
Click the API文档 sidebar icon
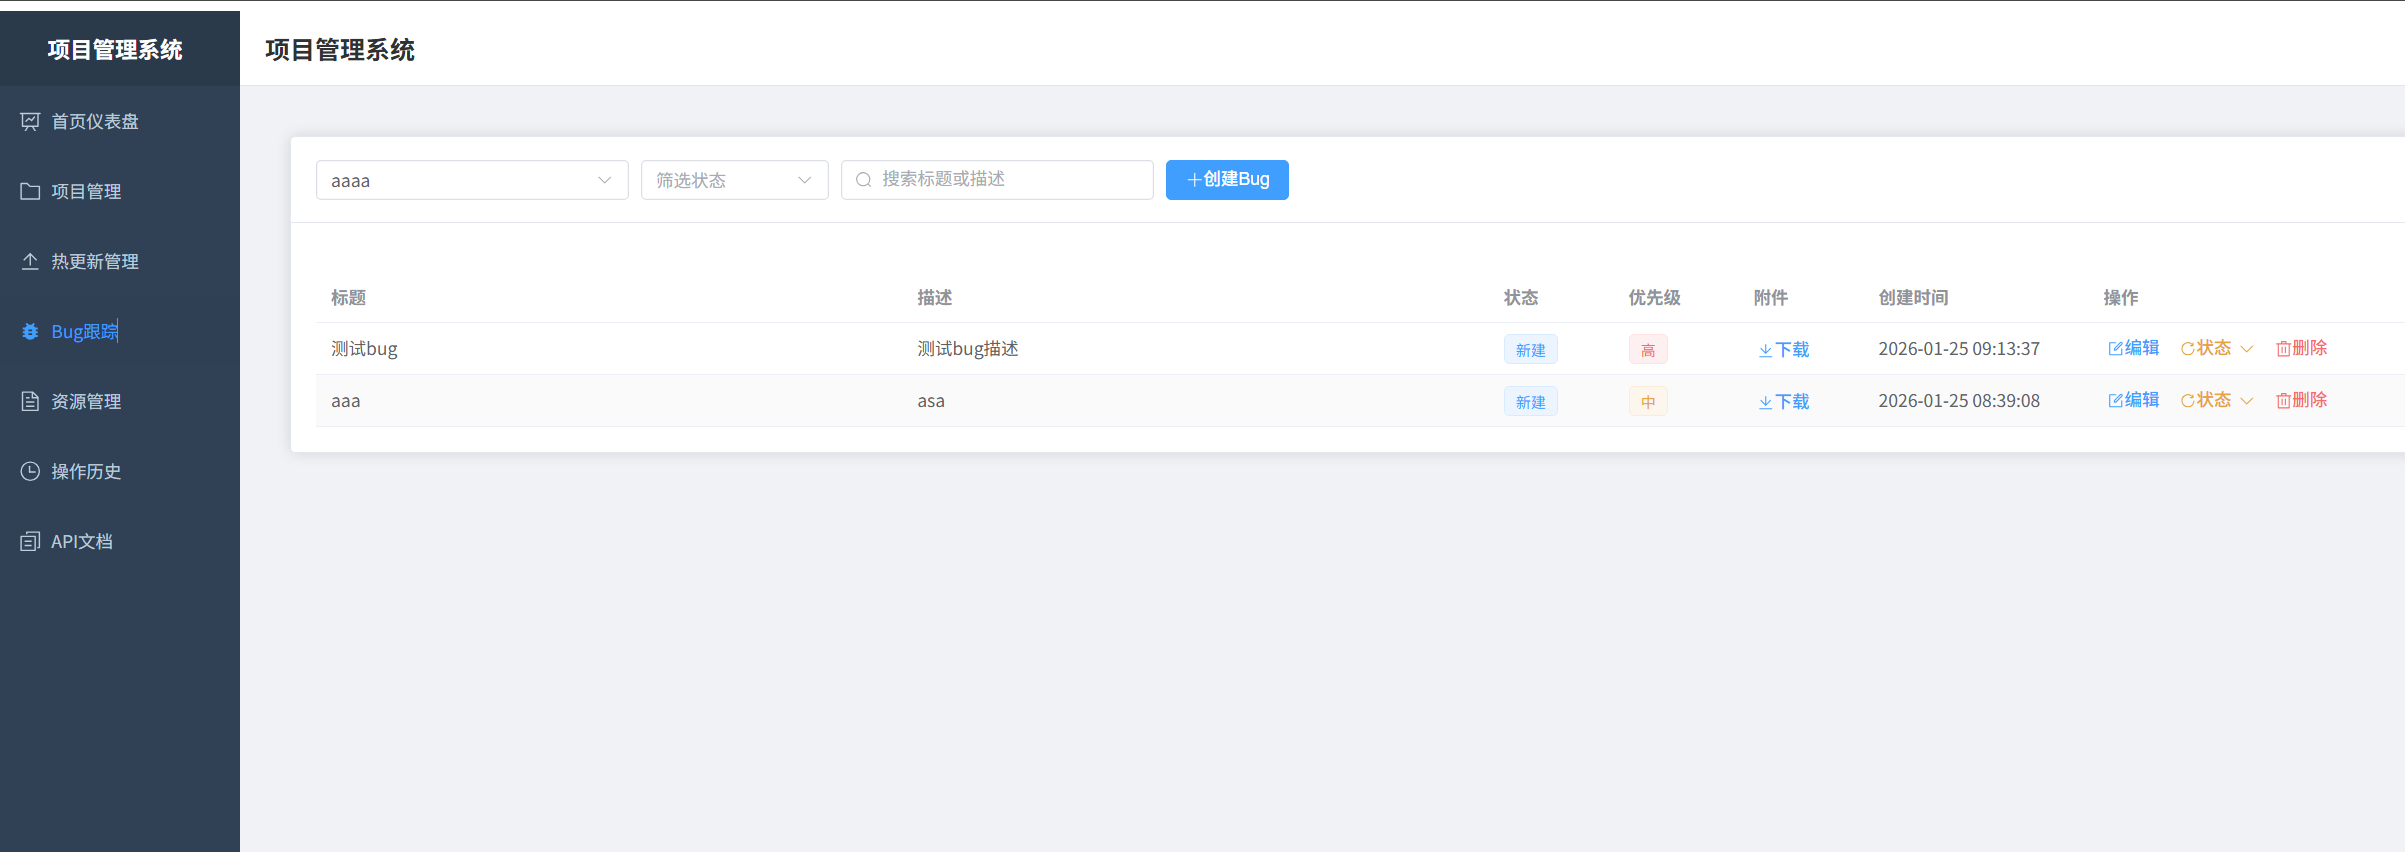tap(30, 541)
